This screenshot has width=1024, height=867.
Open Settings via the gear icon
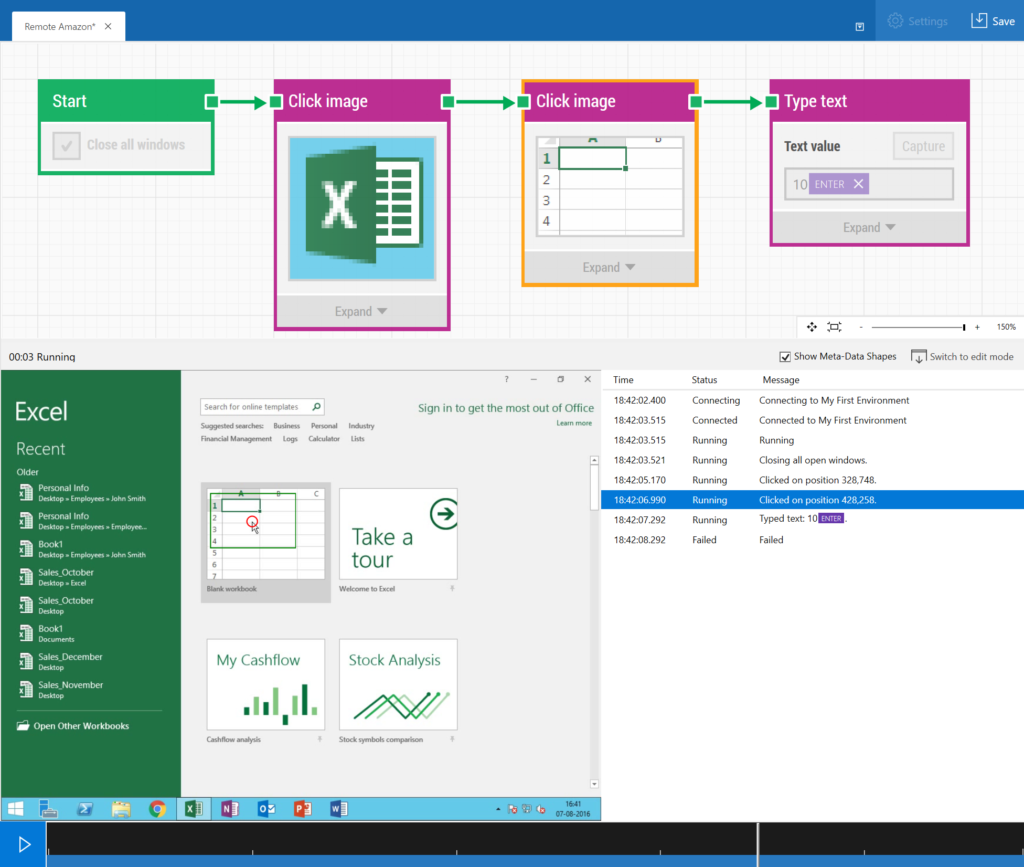click(x=895, y=21)
